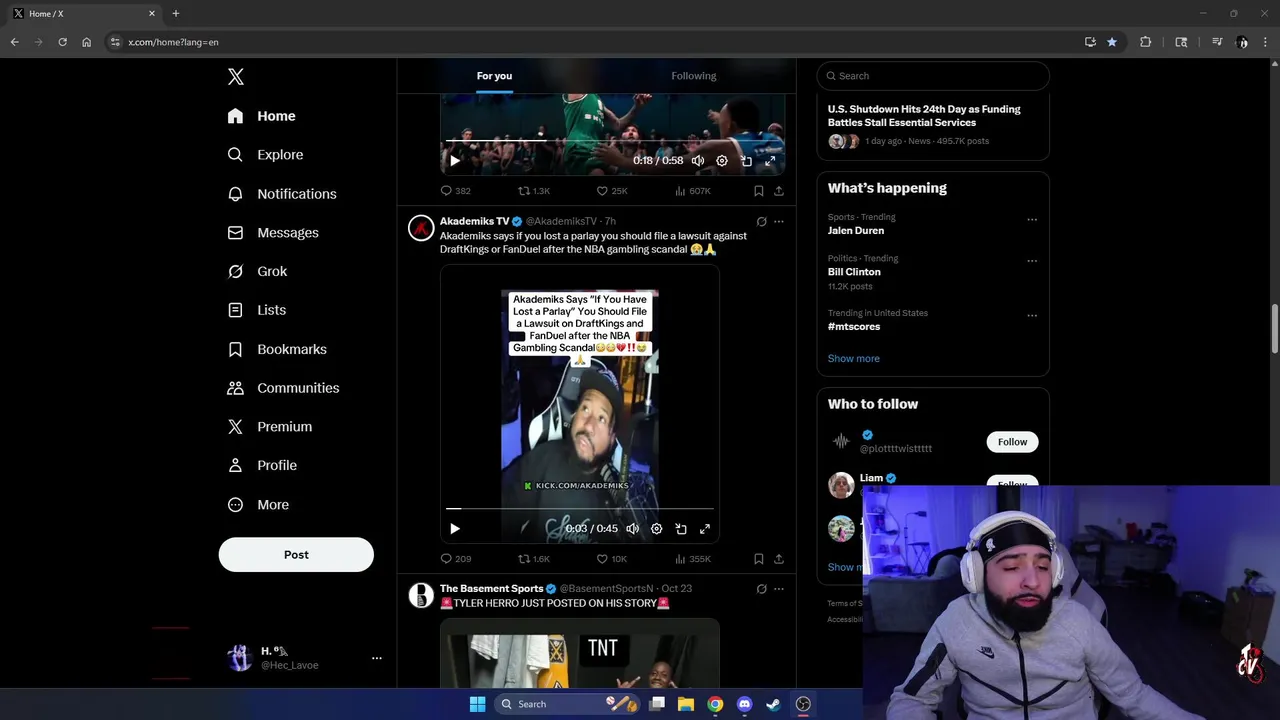Bookmark the Akademiks post
This screenshot has height=720, width=1280.
click(759, 559)
